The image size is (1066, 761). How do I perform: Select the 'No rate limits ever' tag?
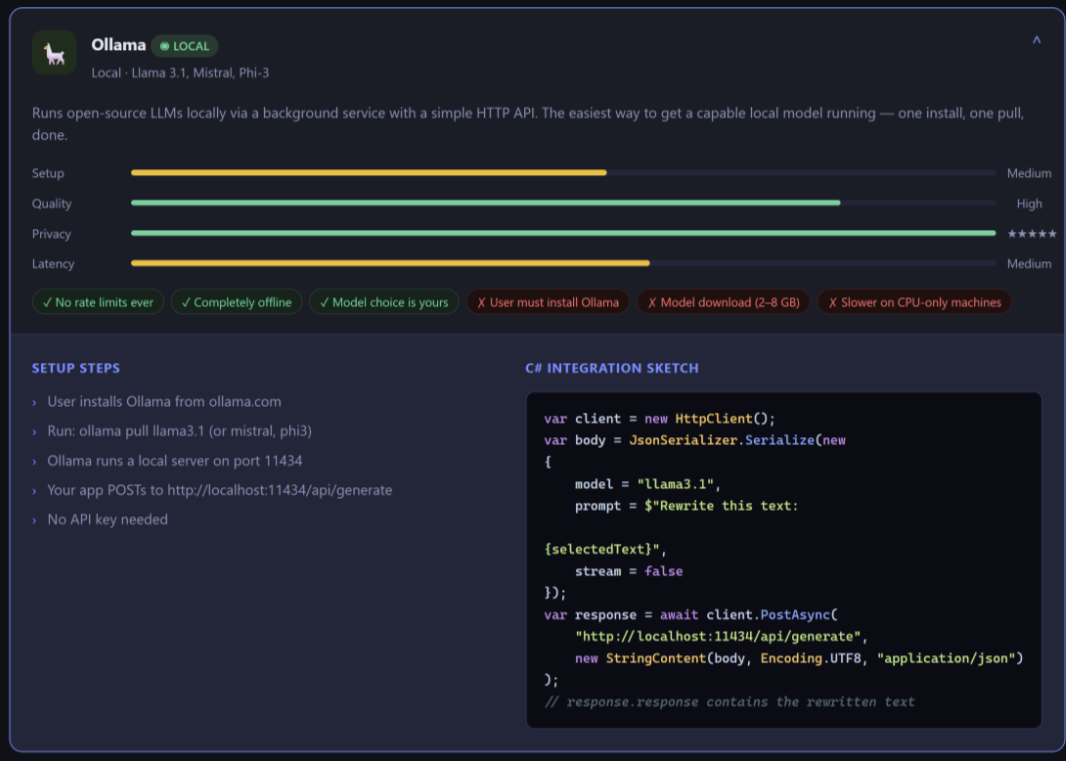pos(98,302)
